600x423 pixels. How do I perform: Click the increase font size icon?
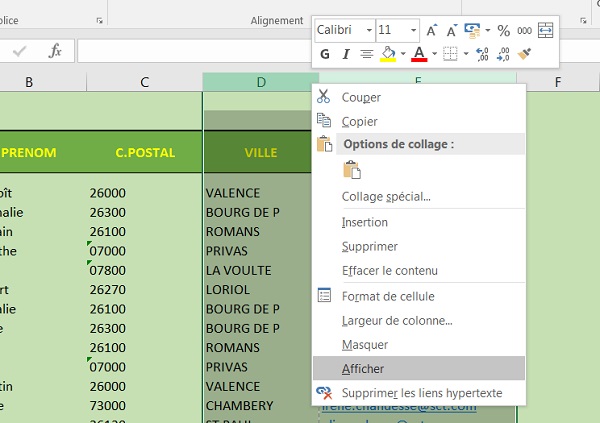[x=432, y=31]
